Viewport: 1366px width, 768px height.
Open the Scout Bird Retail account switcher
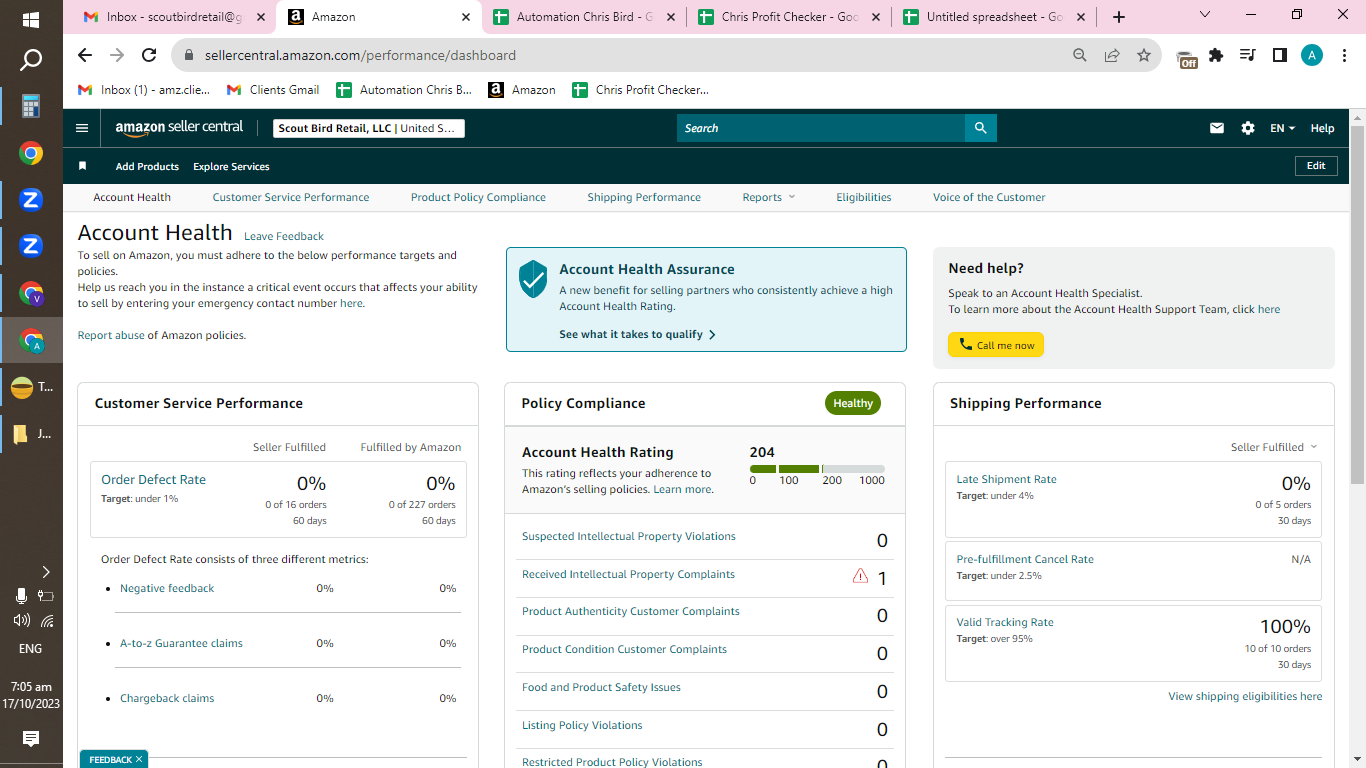369,128
